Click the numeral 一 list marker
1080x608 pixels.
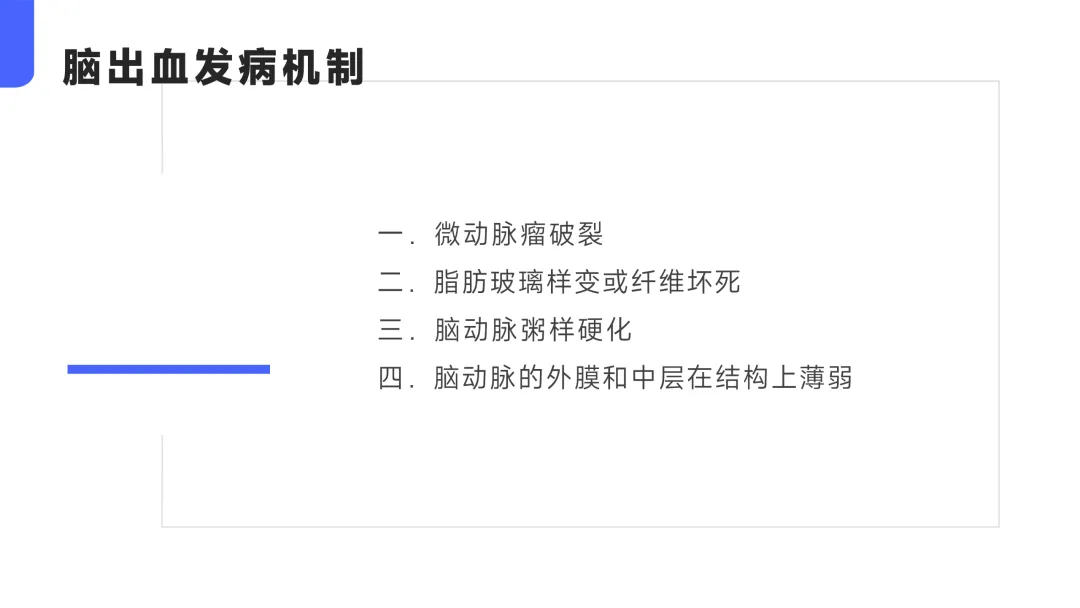391,234
